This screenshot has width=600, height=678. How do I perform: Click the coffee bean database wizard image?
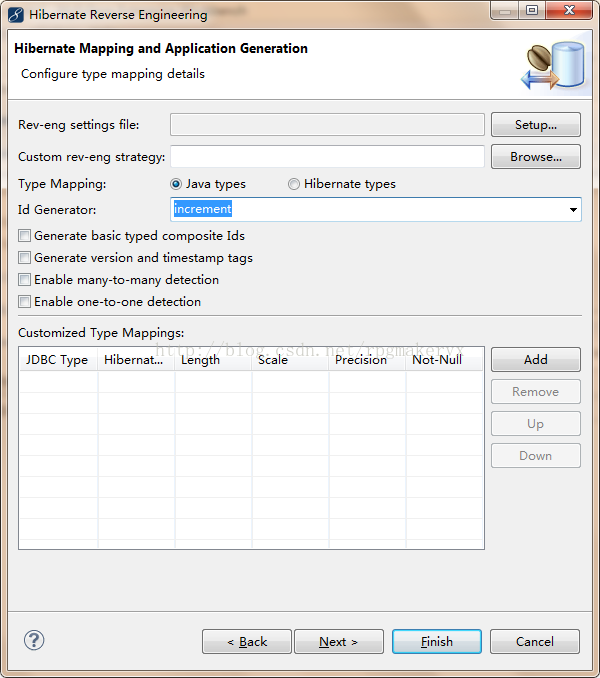554,65
